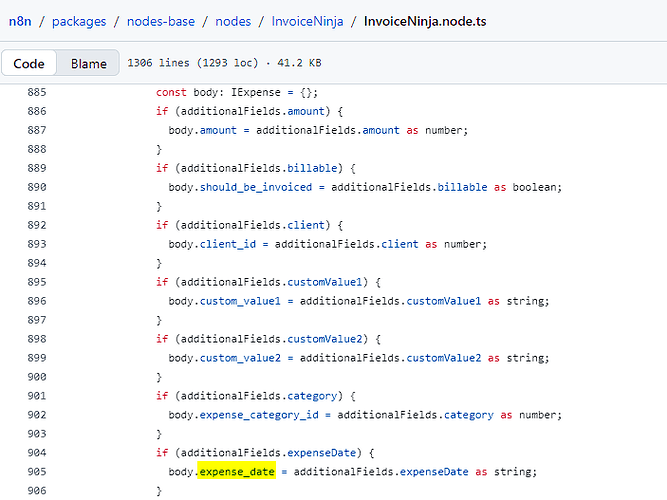Image resolution: width=667 pixels, height=500 pixels.
Task: Click the highlighted expense_date text
Action: tap(237, 472)
